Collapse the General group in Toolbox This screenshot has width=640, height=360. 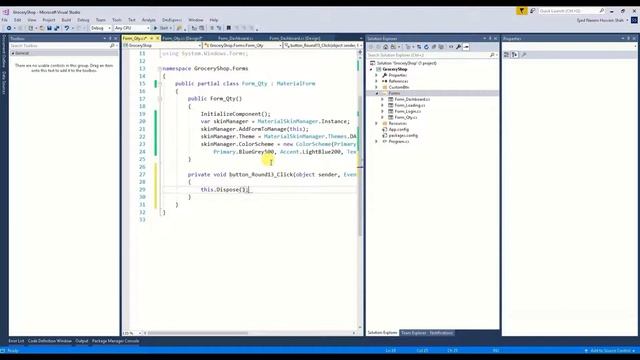(x=13, y=53)
